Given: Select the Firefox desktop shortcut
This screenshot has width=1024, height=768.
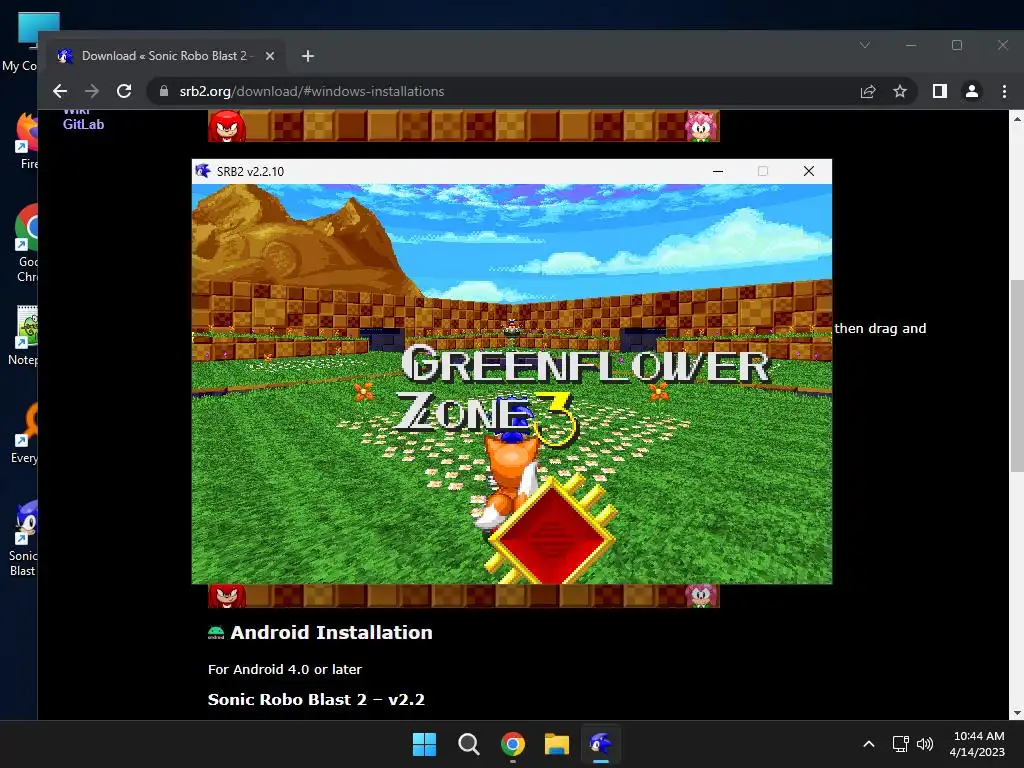Looking at the screenshot, I should [26, 140].
